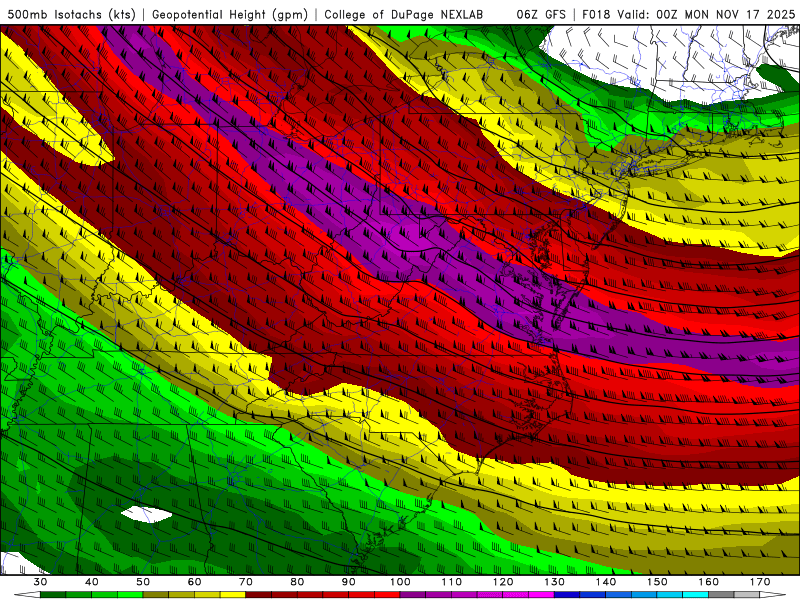This screenshot has height=600, width=800.
Task: Click the '70' value on the color scale
Action: [246, 582]
